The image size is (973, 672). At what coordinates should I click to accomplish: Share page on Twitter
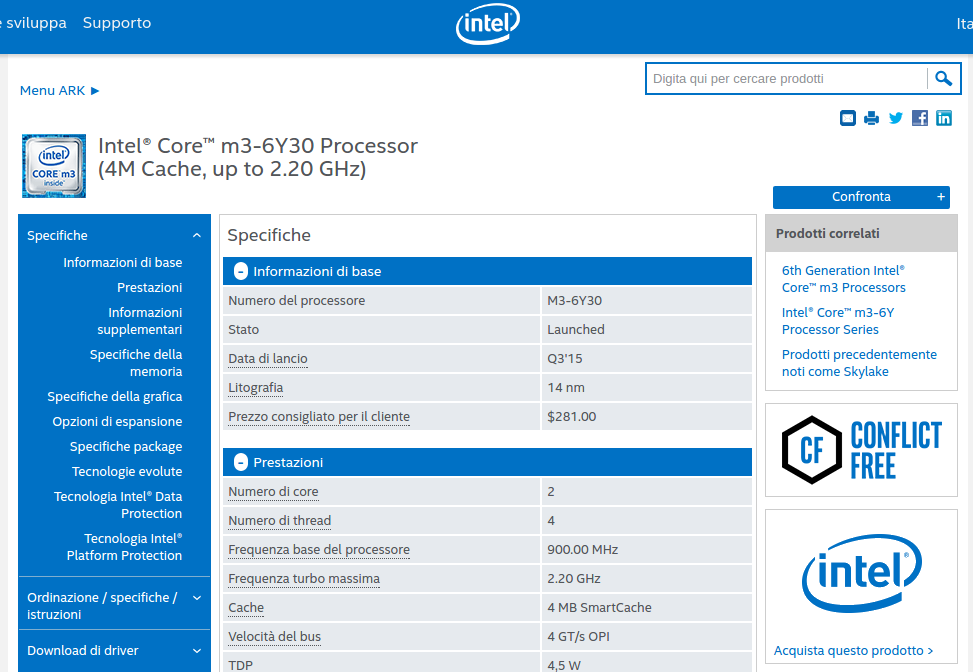(x=896, y=118)
